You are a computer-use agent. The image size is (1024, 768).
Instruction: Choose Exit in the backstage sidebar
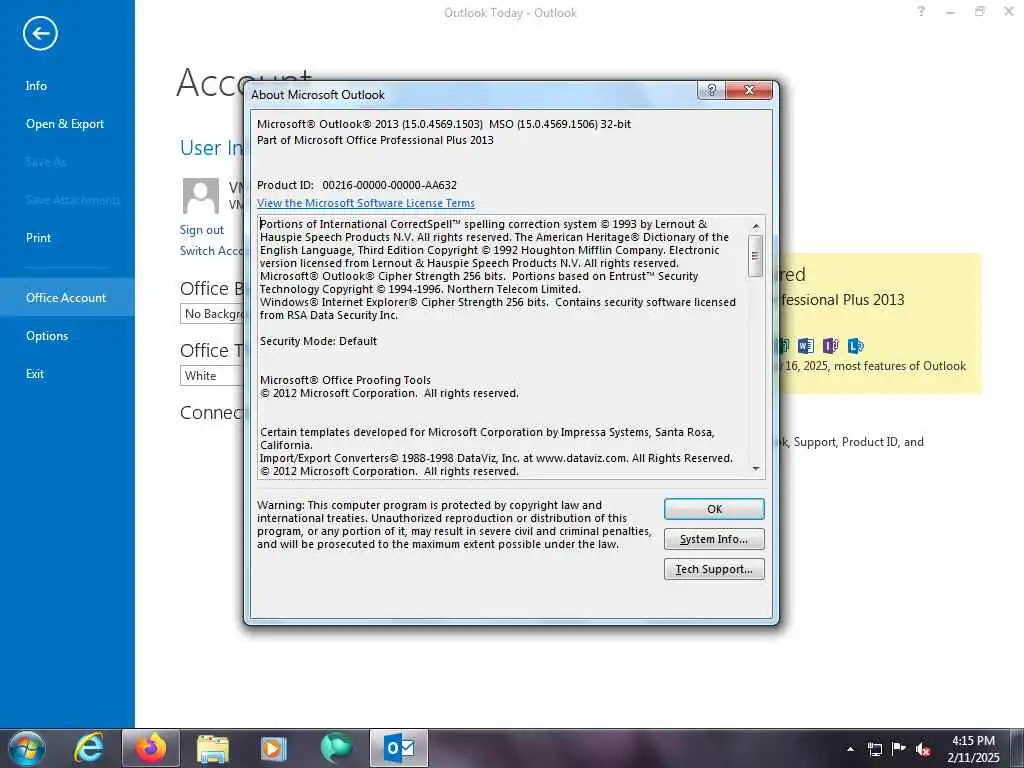(35, 374)
